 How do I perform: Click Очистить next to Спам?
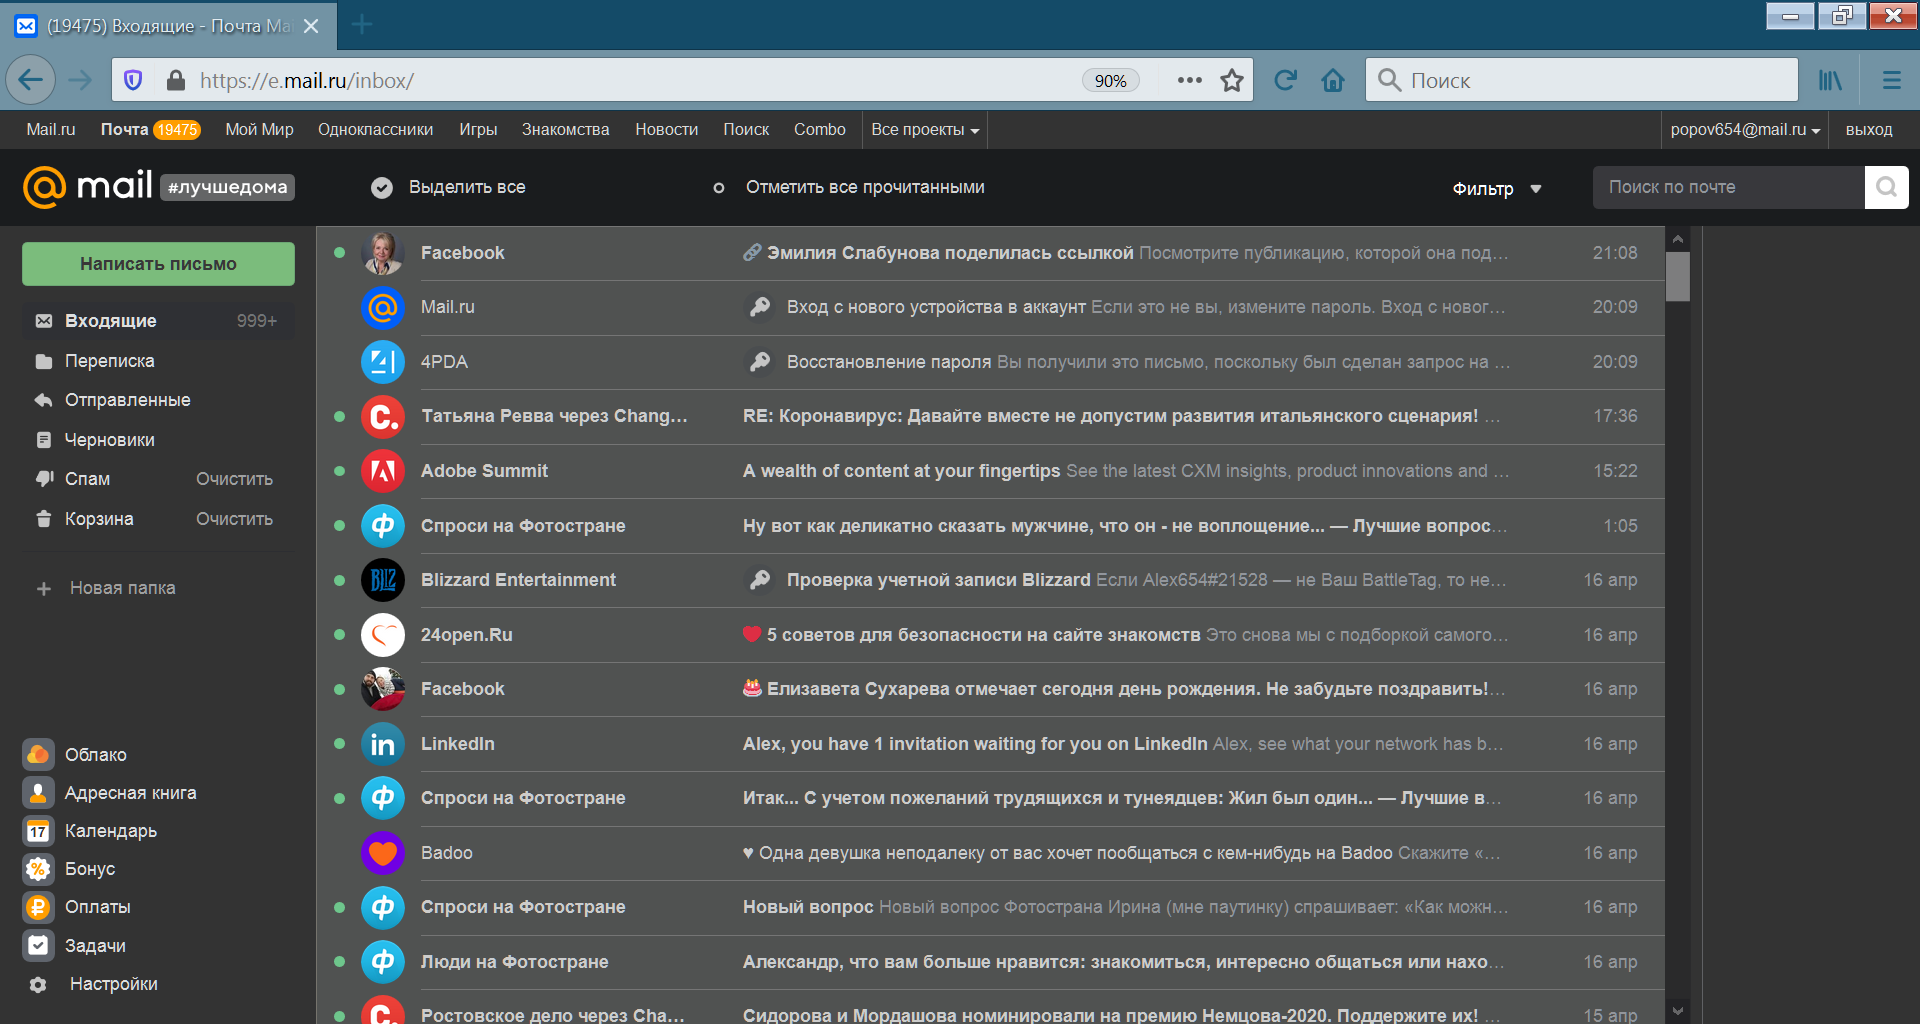pos(233,478)
